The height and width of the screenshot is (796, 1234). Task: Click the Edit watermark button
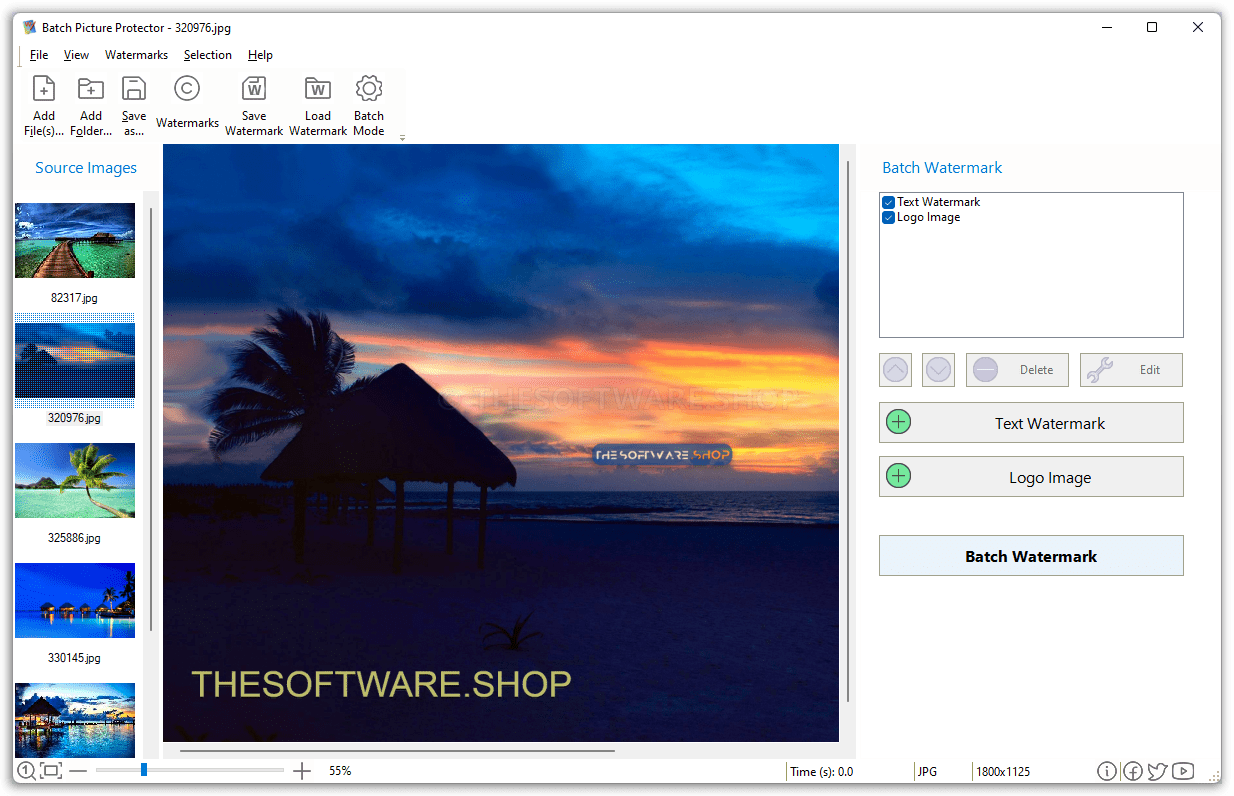pos(1131,370)
